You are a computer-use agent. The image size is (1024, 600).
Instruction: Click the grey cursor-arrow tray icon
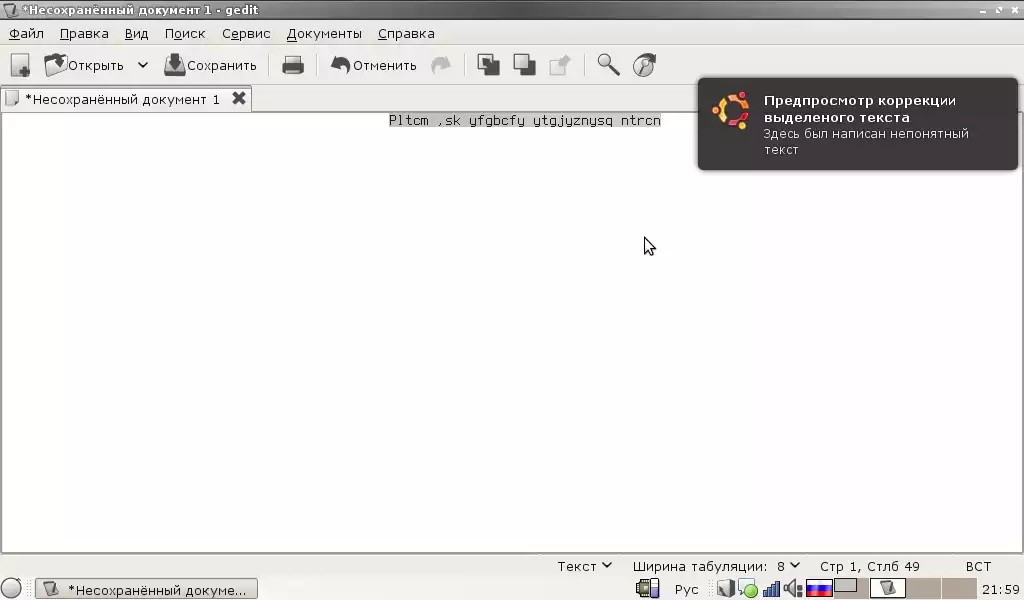[726, 589]
